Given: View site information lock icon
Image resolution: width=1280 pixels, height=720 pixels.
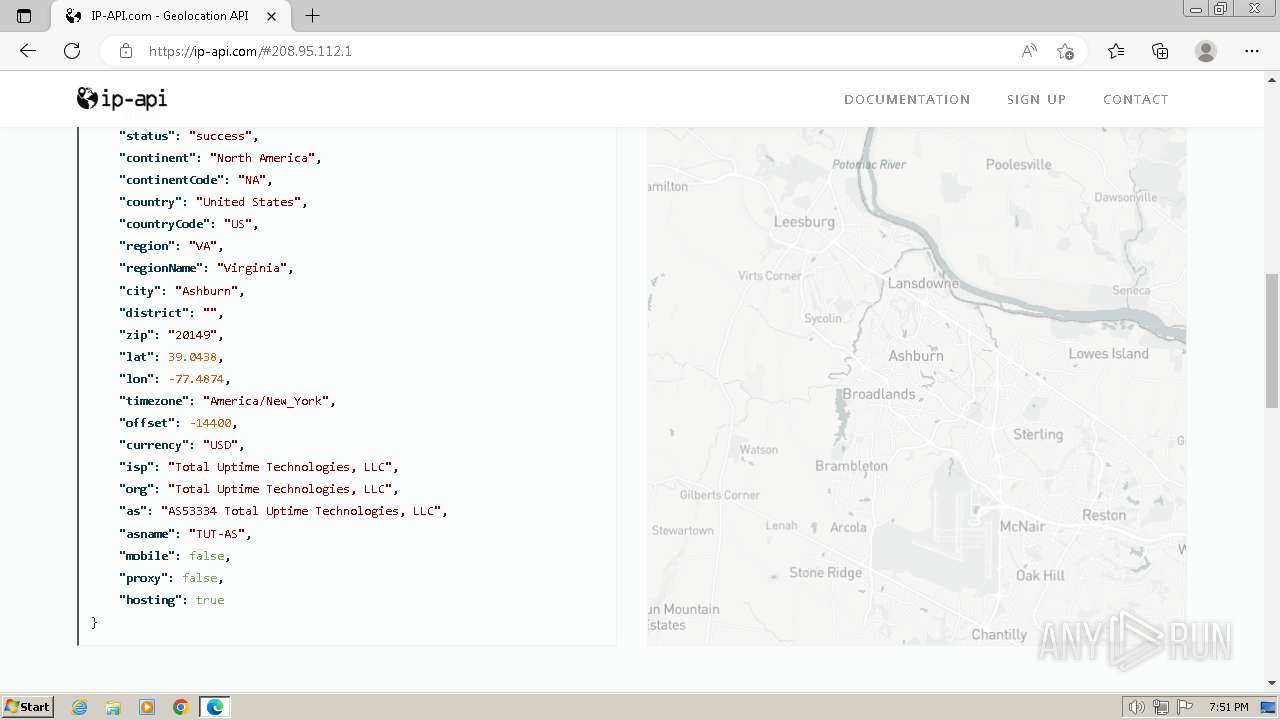Looking at the screenshot, I should [125, 51].
